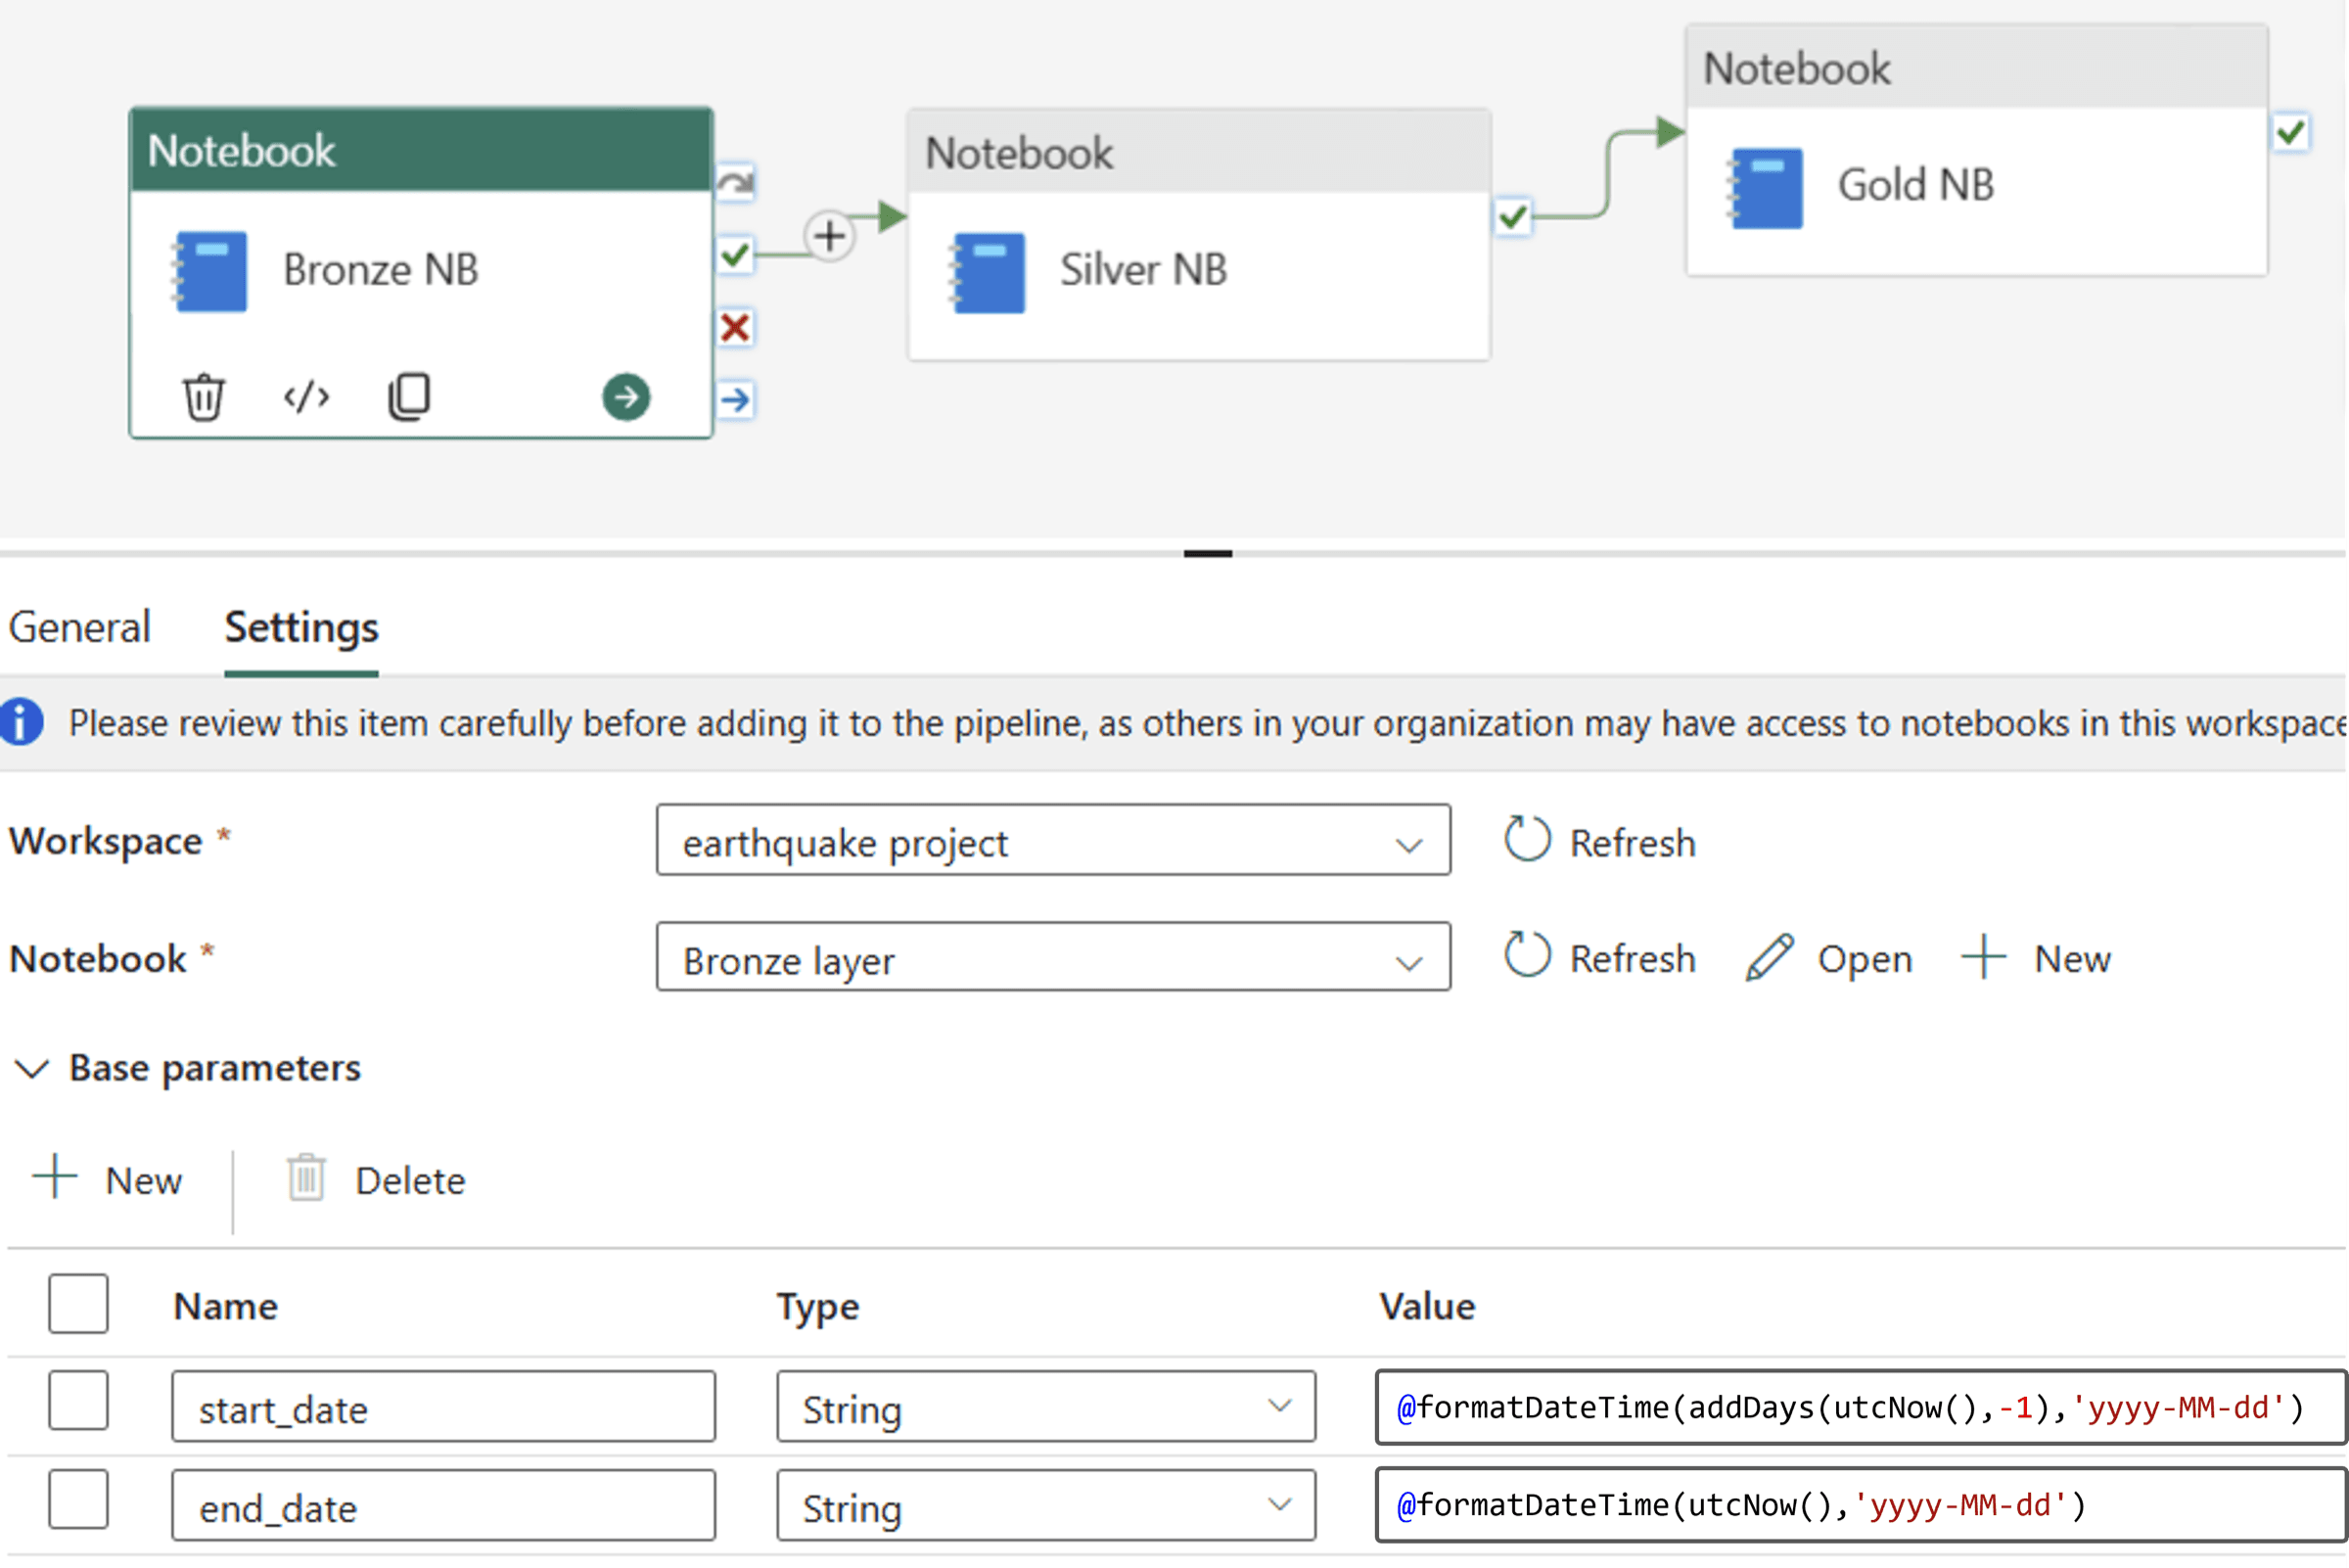Switch to the General tab

point(79,627)
